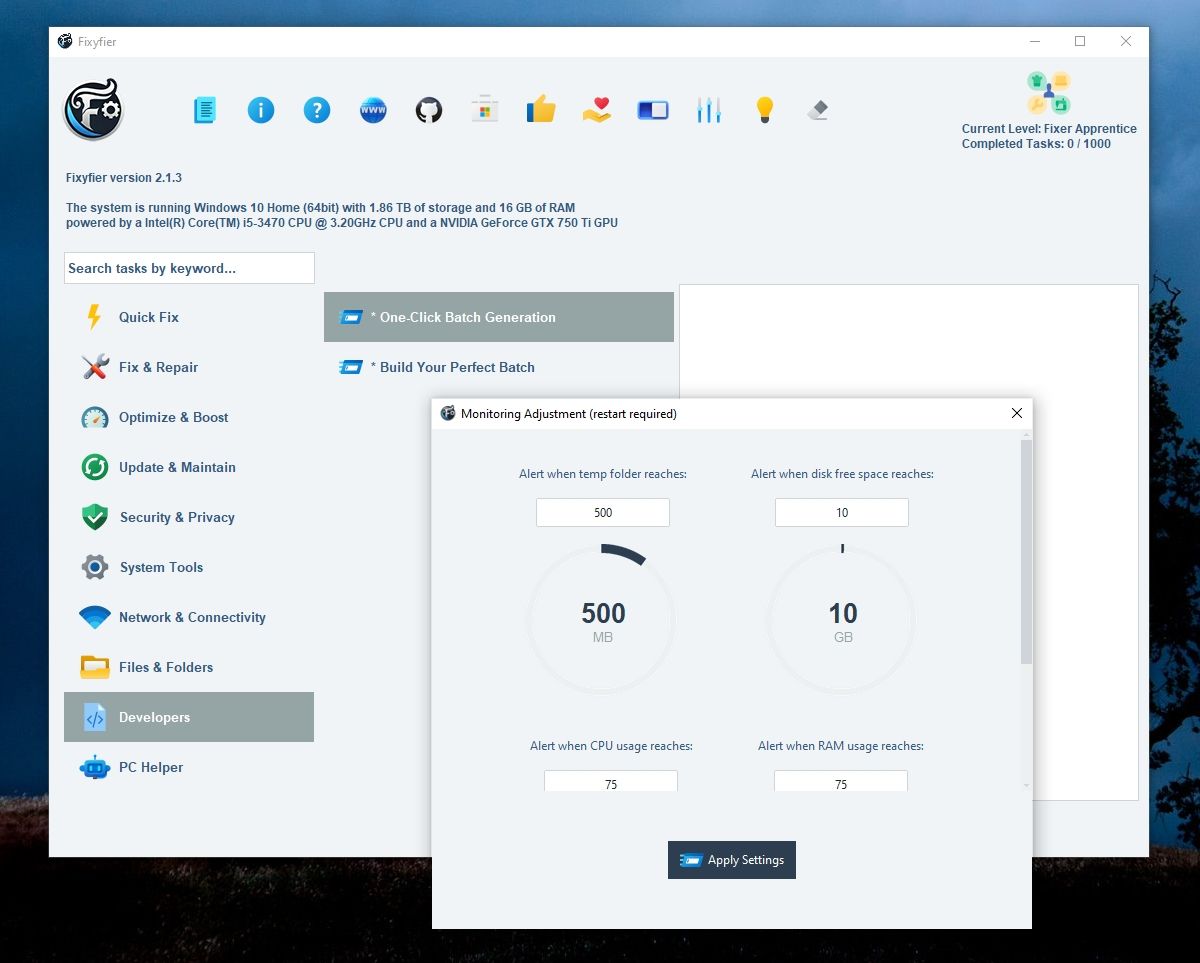
Task: Click "Alert when temp folder reaches:" label
Action: [x=603, y=474]
